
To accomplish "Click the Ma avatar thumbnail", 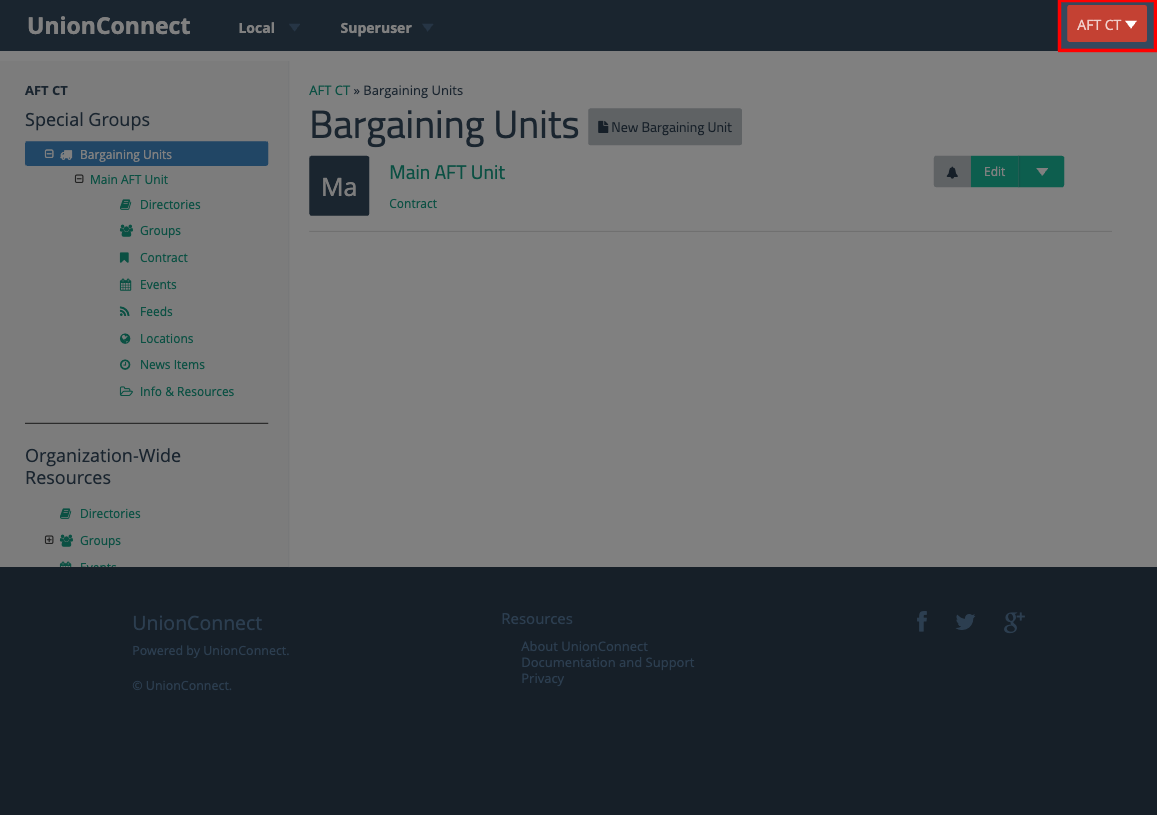I will [339, 185].
